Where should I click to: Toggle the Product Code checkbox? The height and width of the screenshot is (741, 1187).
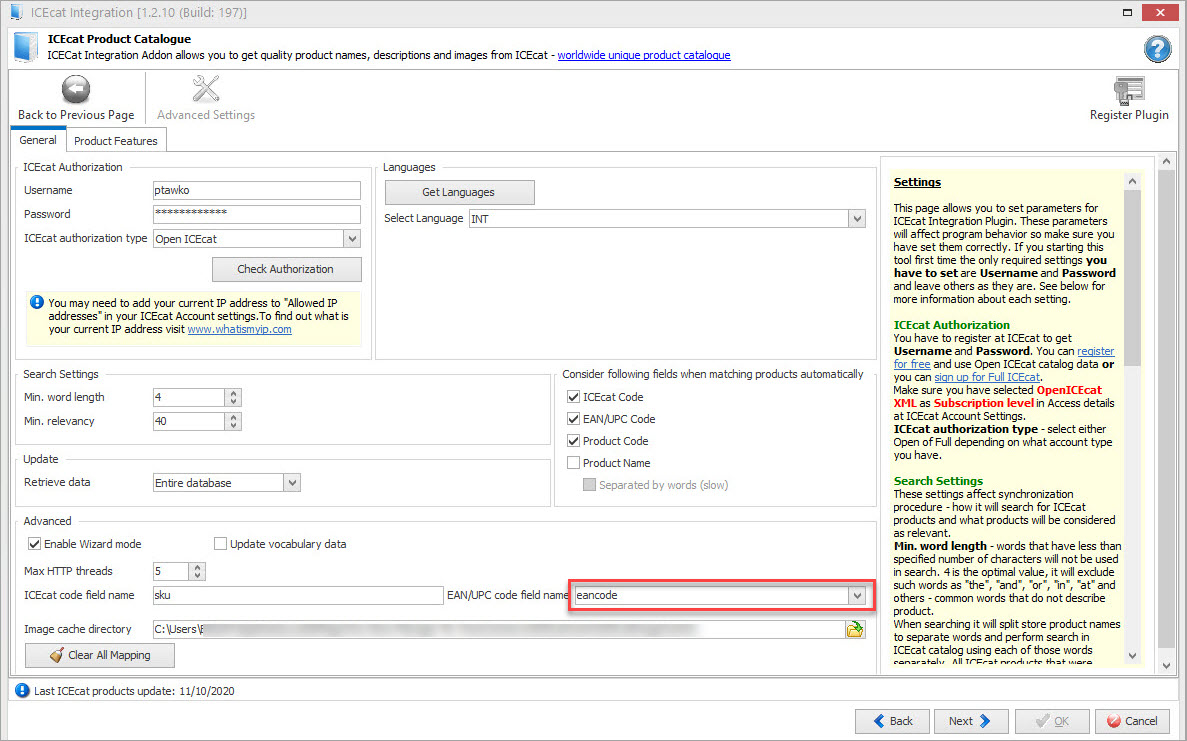coord(573,441)
